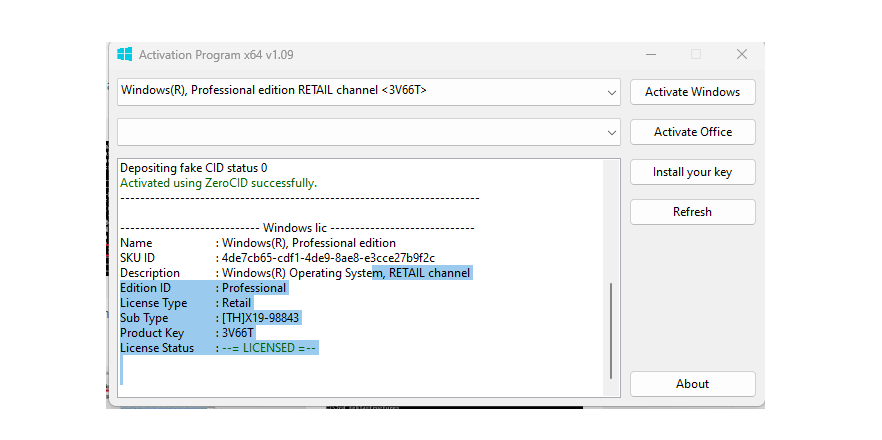Select the Windows(R), Professional edition RETAIL combo box
This screenshot has width=882, height=440.
click(368, 92)
